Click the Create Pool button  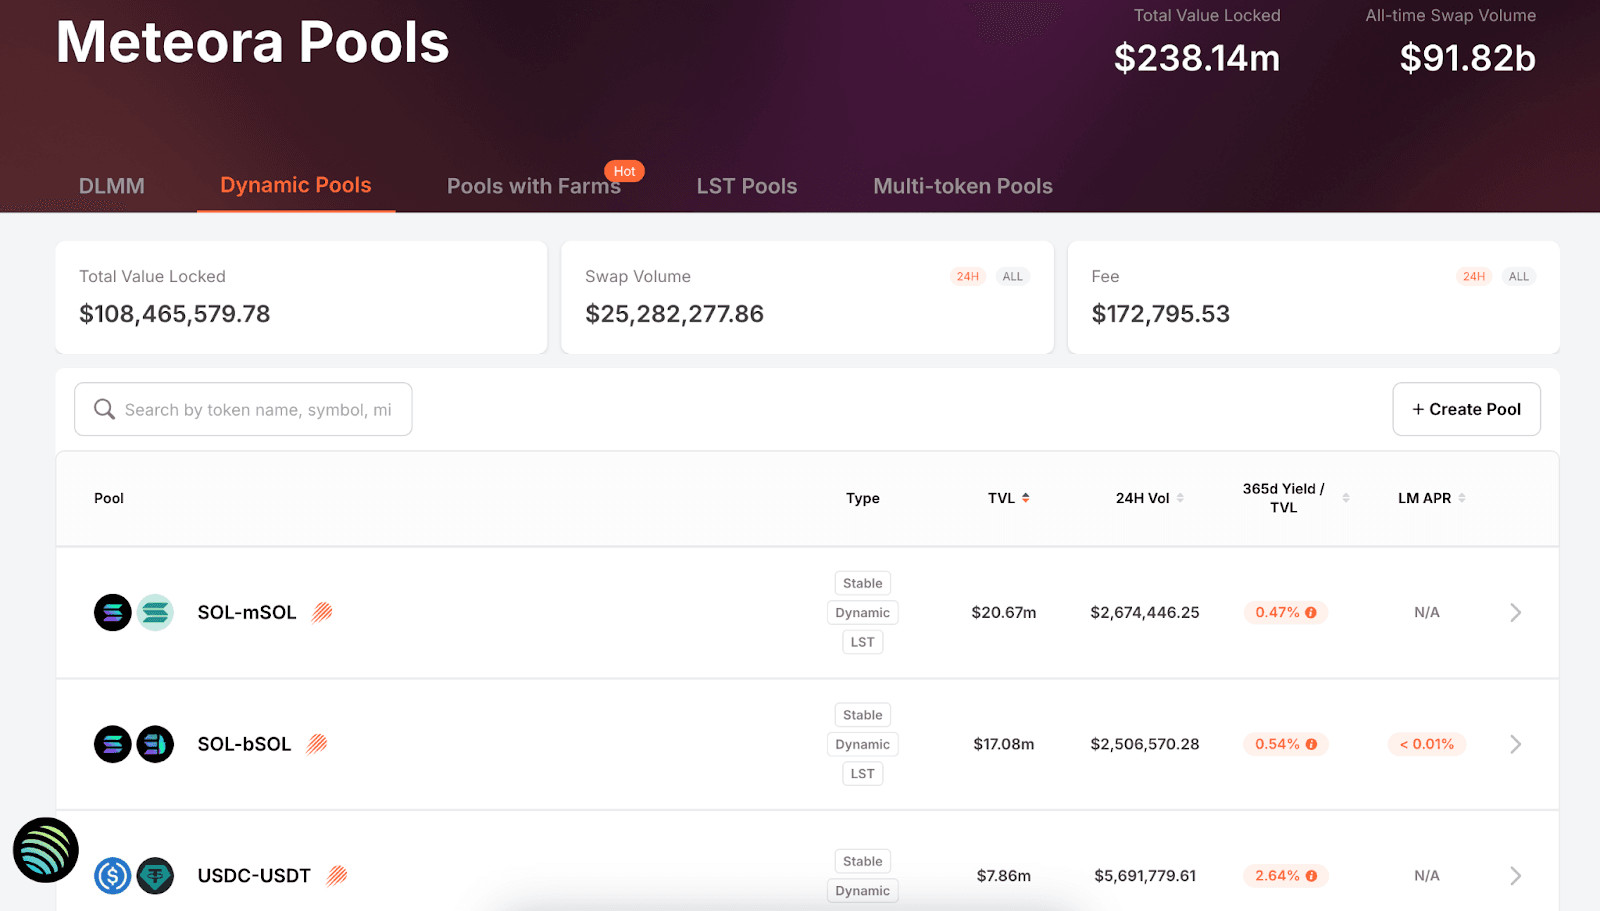1466,409
